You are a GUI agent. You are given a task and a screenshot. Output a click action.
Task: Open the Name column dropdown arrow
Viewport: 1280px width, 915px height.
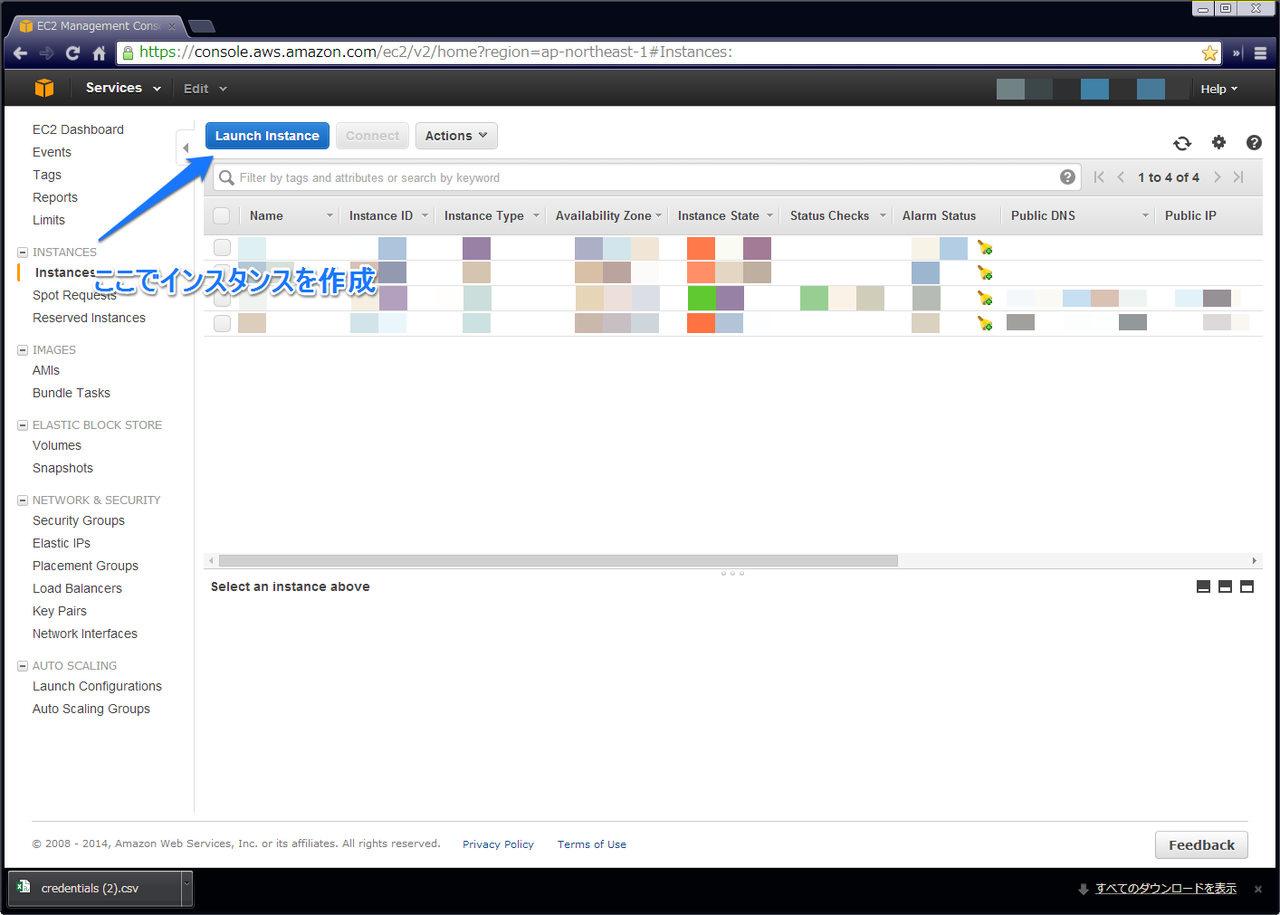click(330, 216)
